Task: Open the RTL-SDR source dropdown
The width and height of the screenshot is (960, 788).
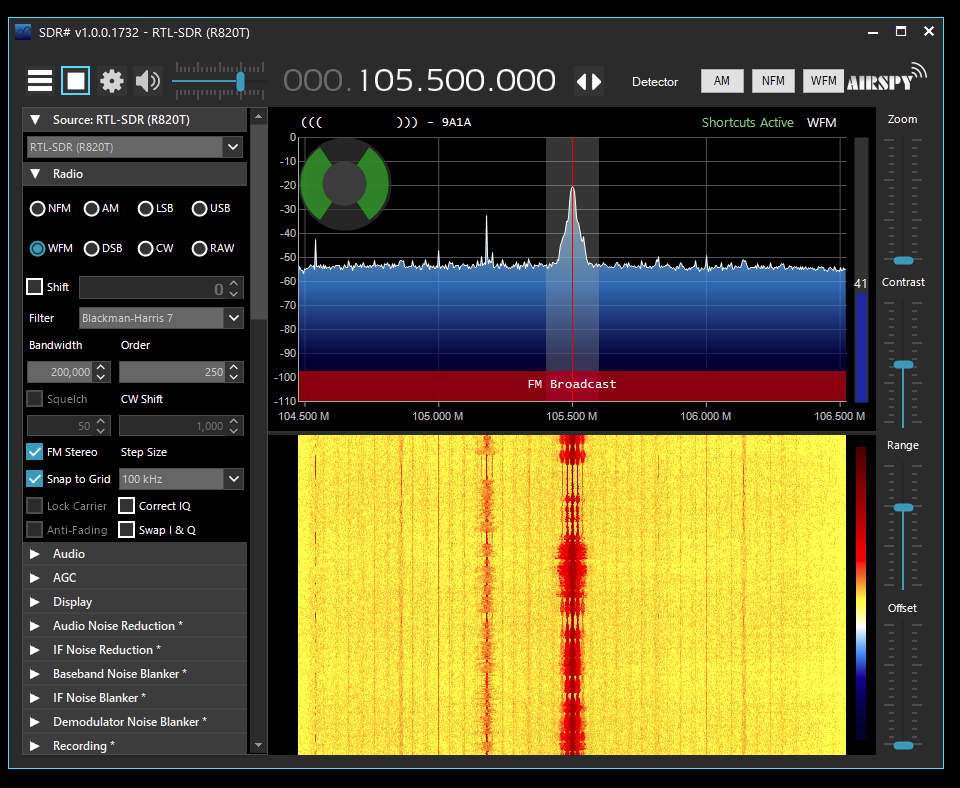Action: coord(233,147)
